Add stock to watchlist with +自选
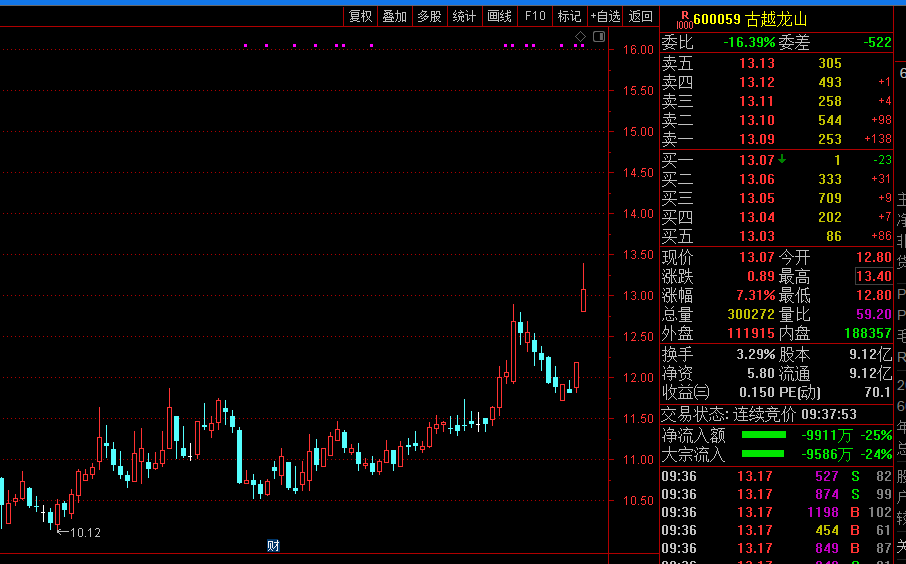906x564 pixels. (x=605, y=16)
